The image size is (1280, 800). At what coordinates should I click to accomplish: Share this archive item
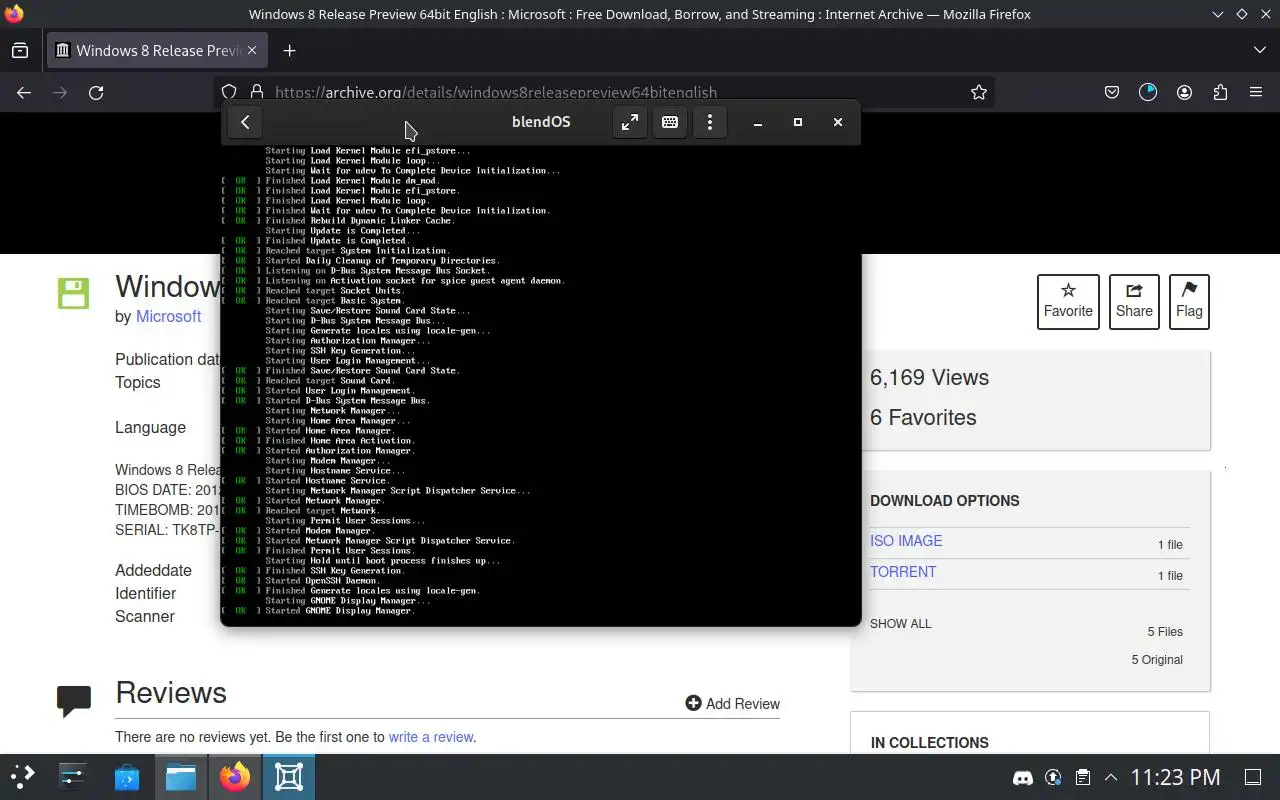coord(1134,301)
